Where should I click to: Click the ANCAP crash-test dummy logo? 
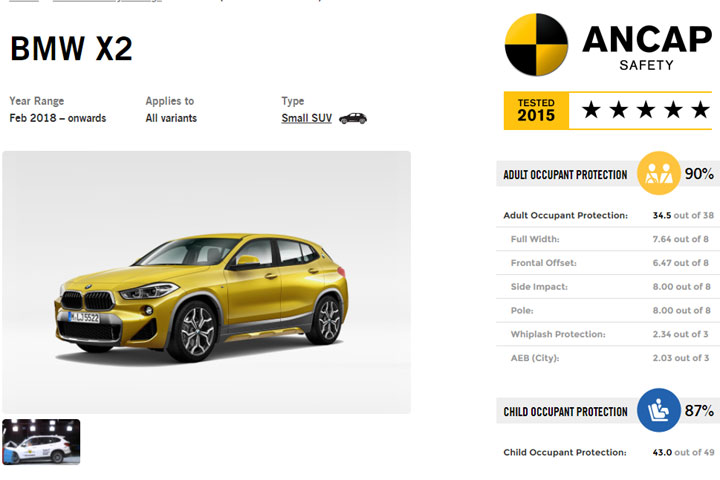[x=535, y=45]
